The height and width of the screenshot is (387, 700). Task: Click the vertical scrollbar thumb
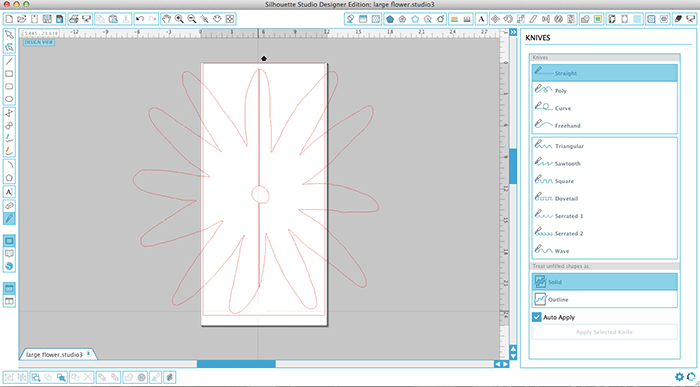click(513, 166)
